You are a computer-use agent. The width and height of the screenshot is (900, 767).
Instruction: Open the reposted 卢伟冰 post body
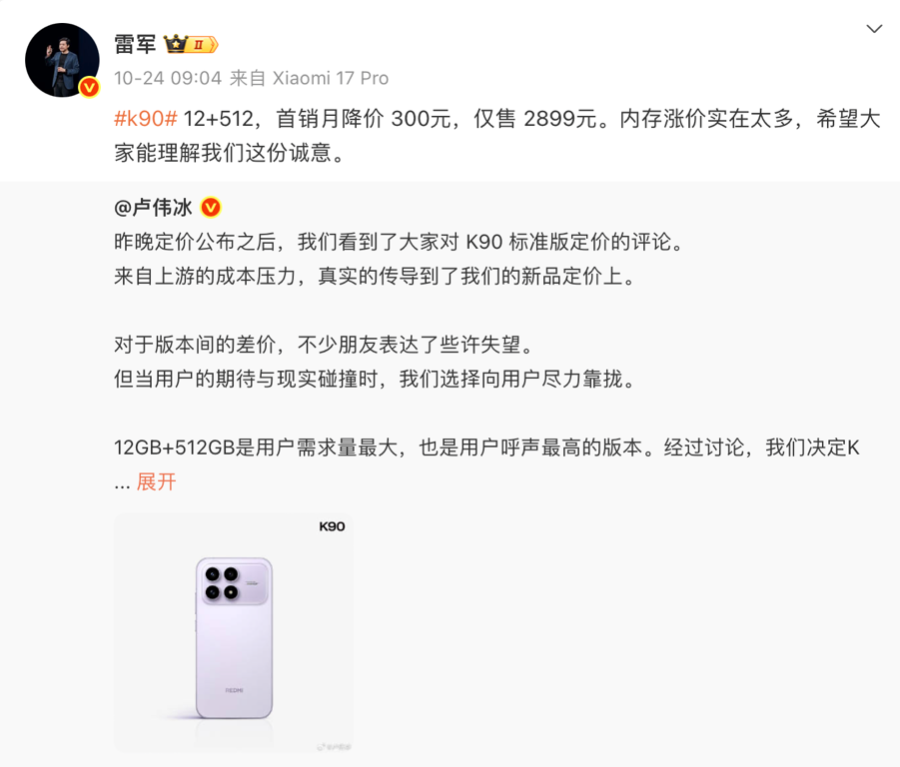coord(487,362)
